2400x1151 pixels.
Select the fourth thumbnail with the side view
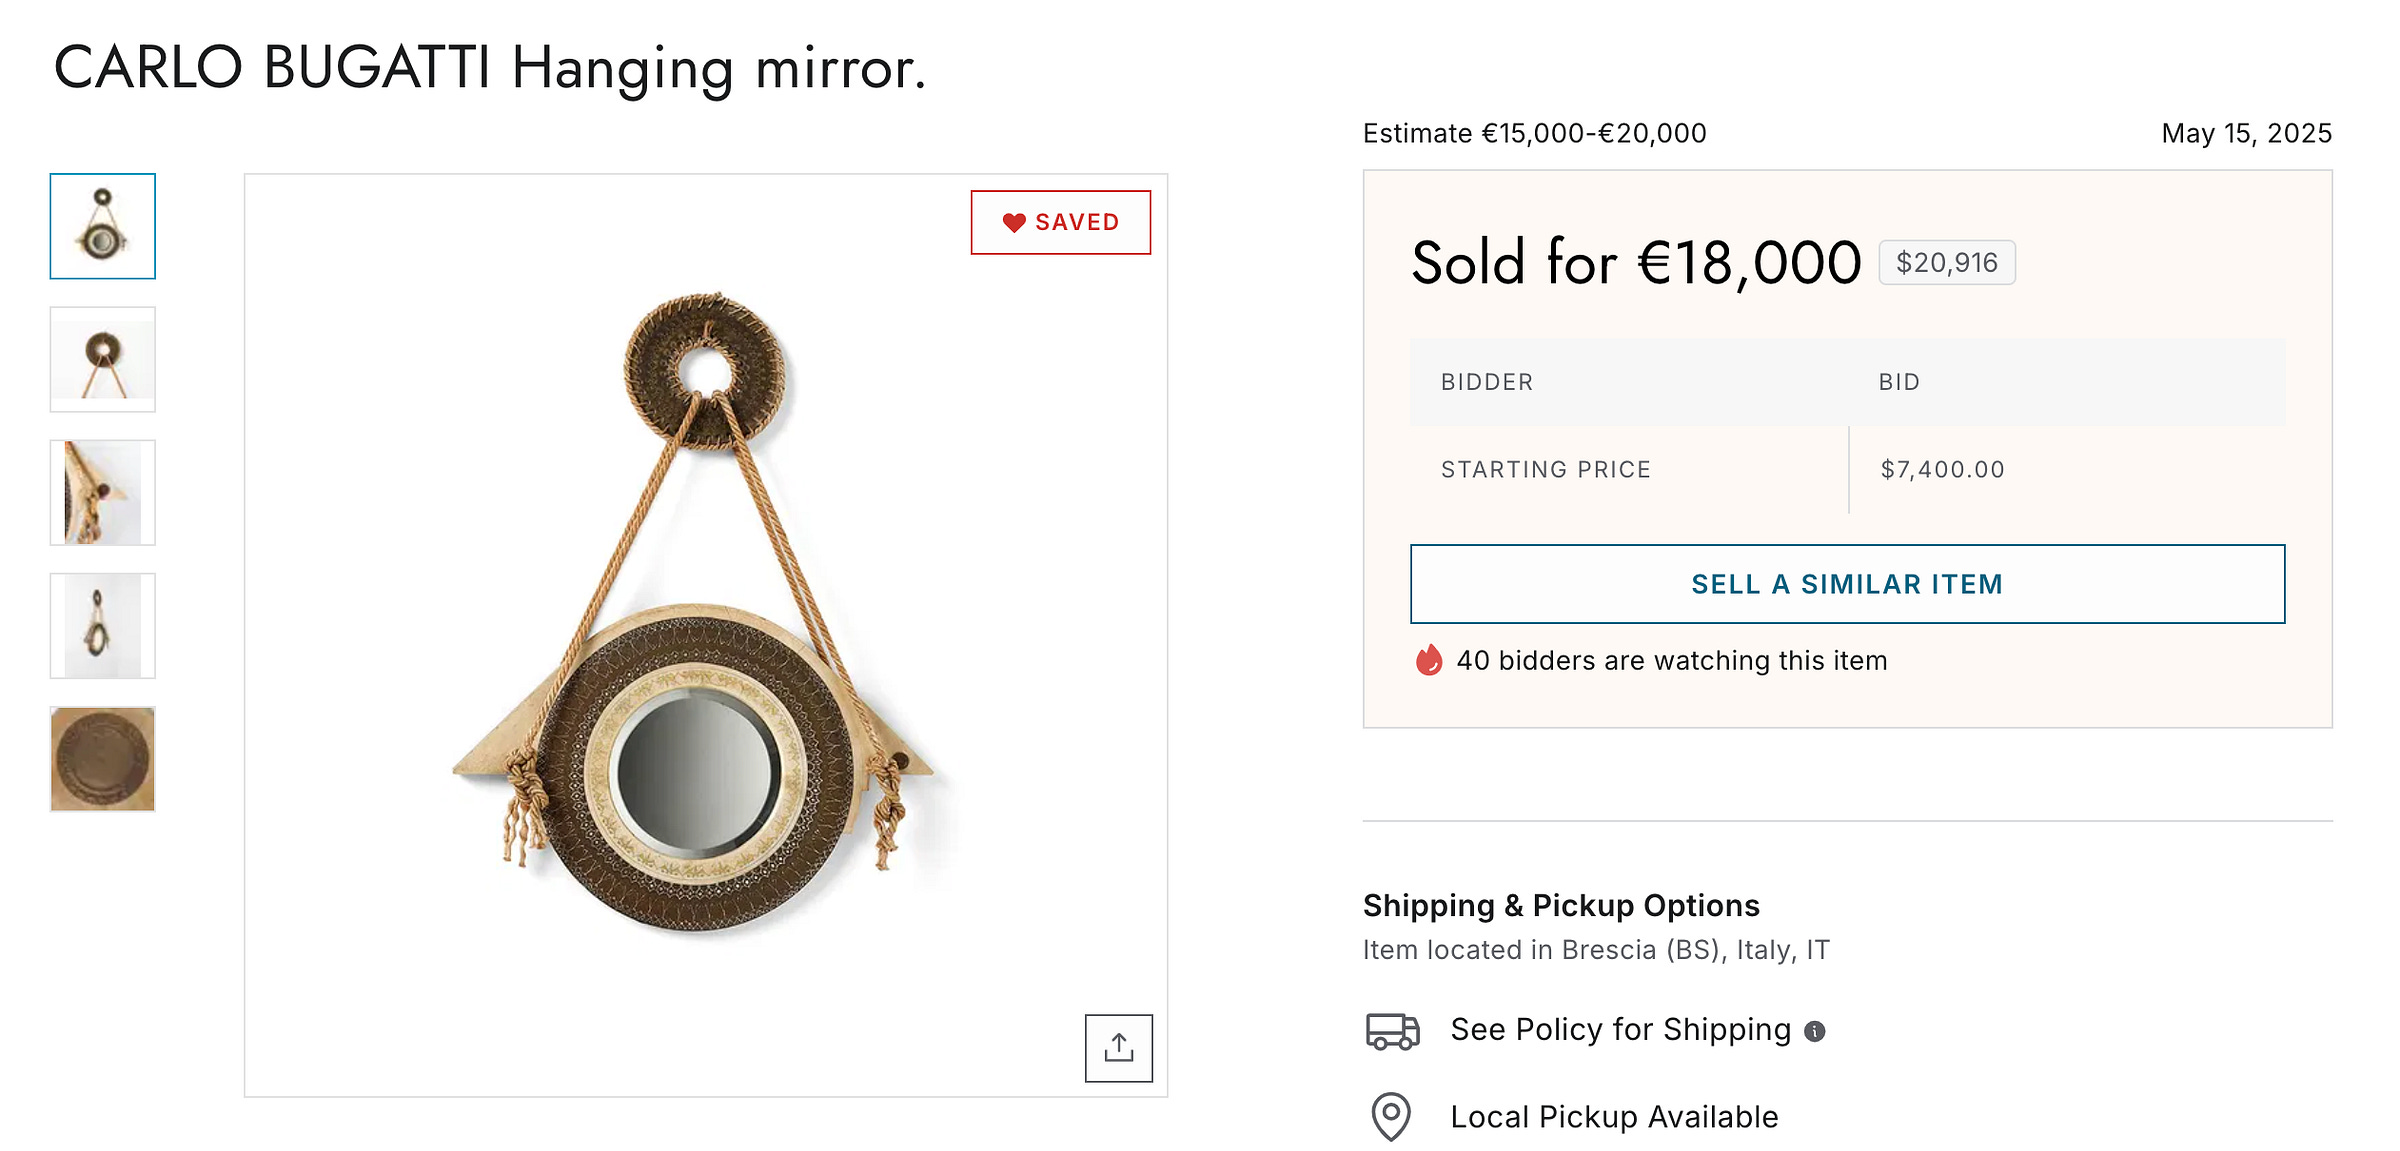pos(103,626)
